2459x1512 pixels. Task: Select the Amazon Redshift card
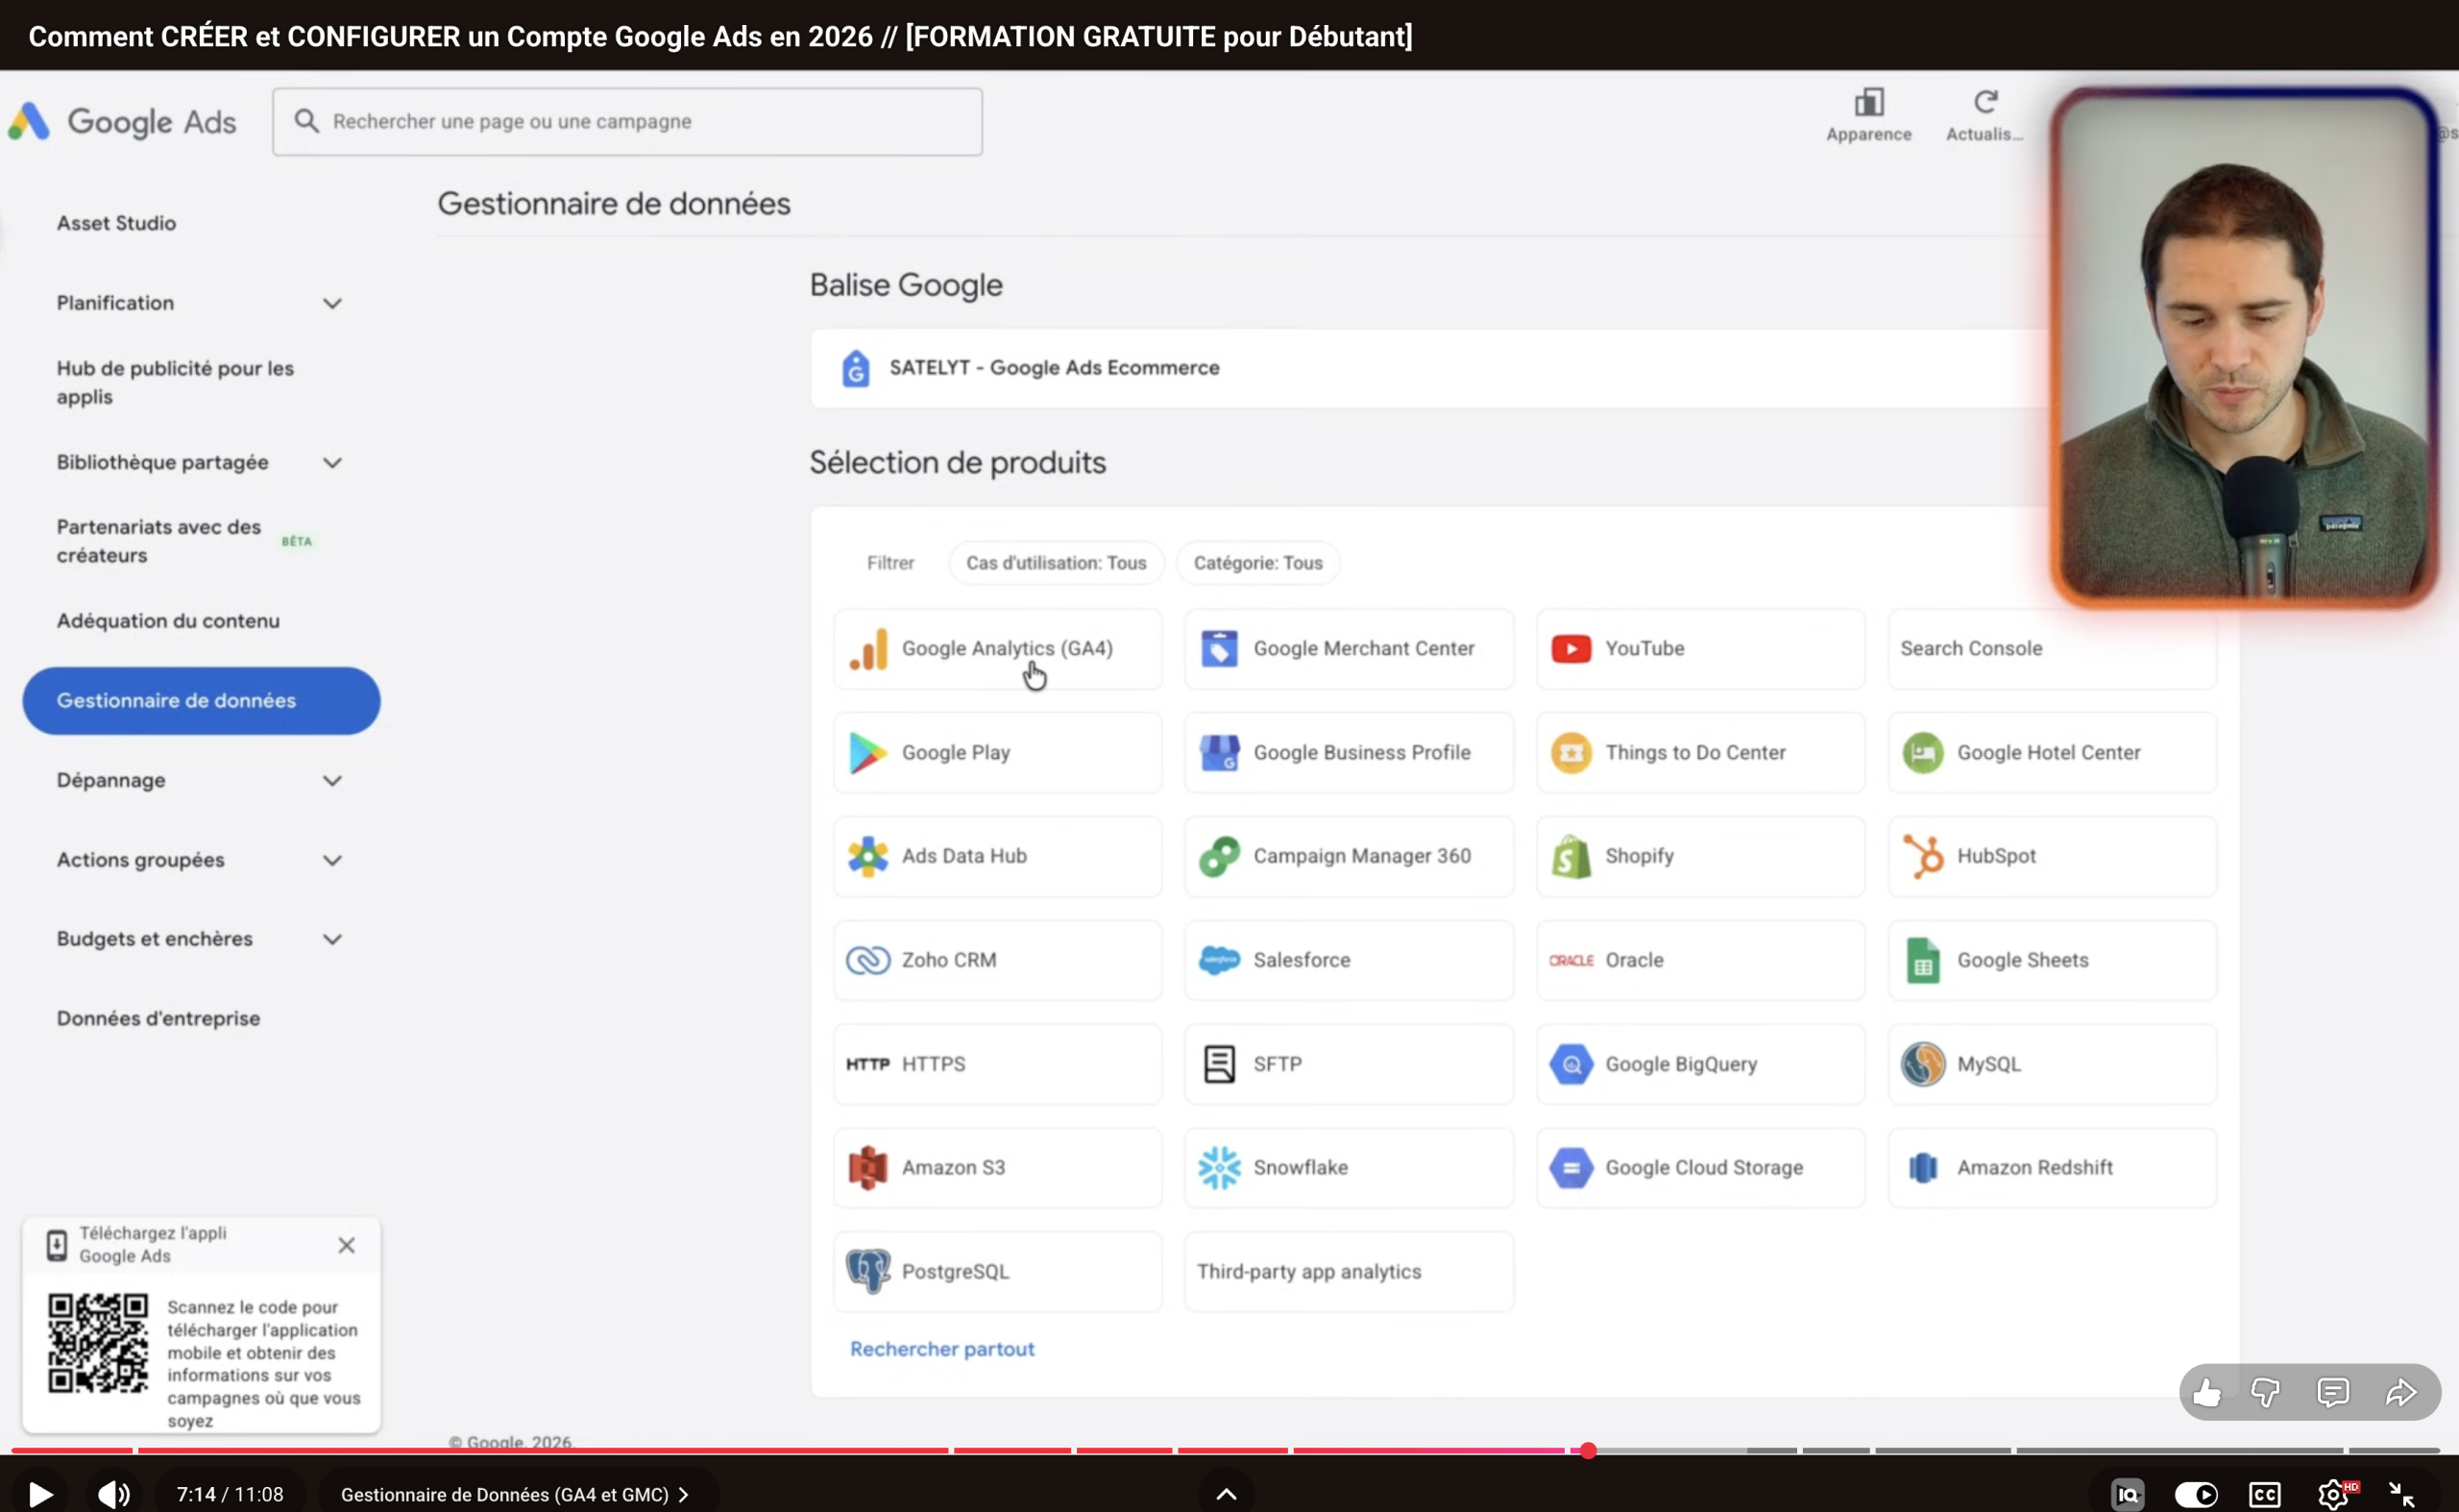pos(2052,1168)
